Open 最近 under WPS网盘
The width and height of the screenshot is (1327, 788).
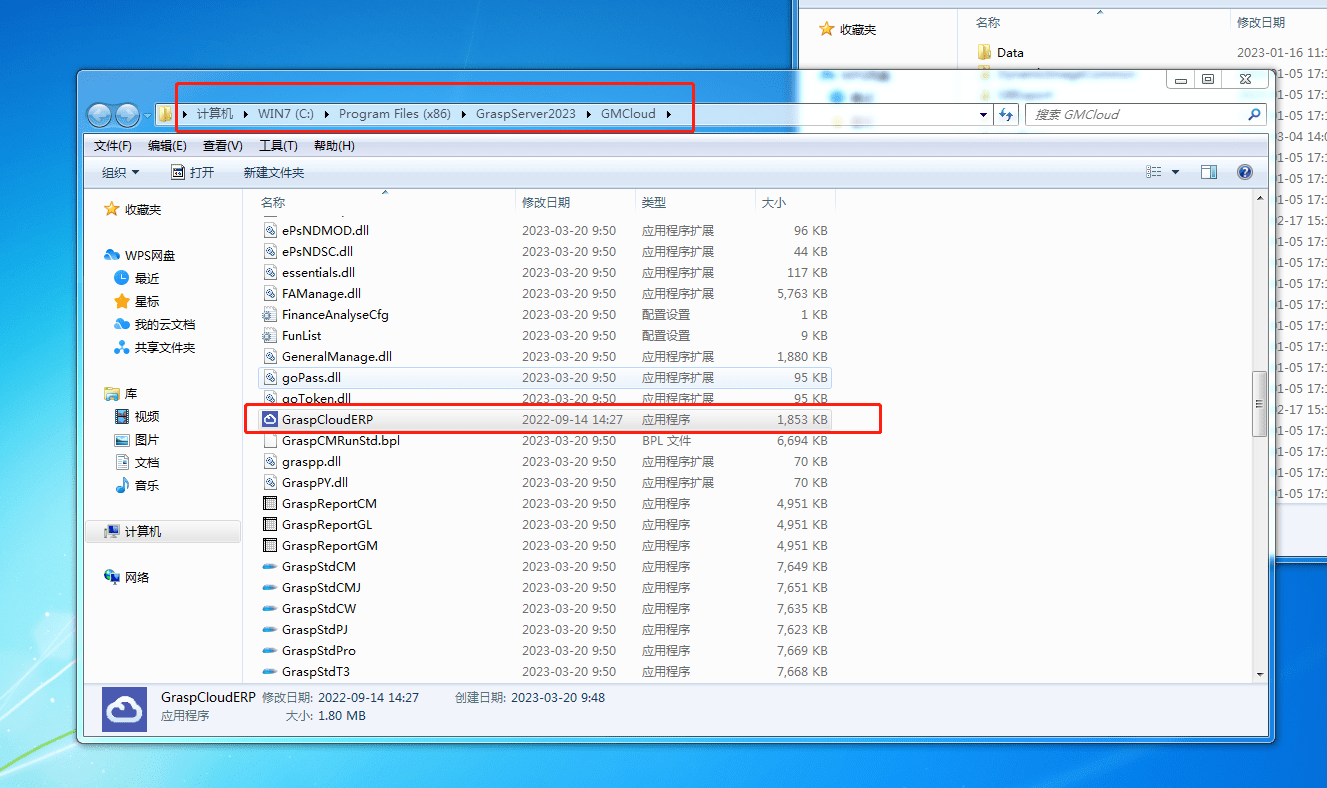(147, 279)
